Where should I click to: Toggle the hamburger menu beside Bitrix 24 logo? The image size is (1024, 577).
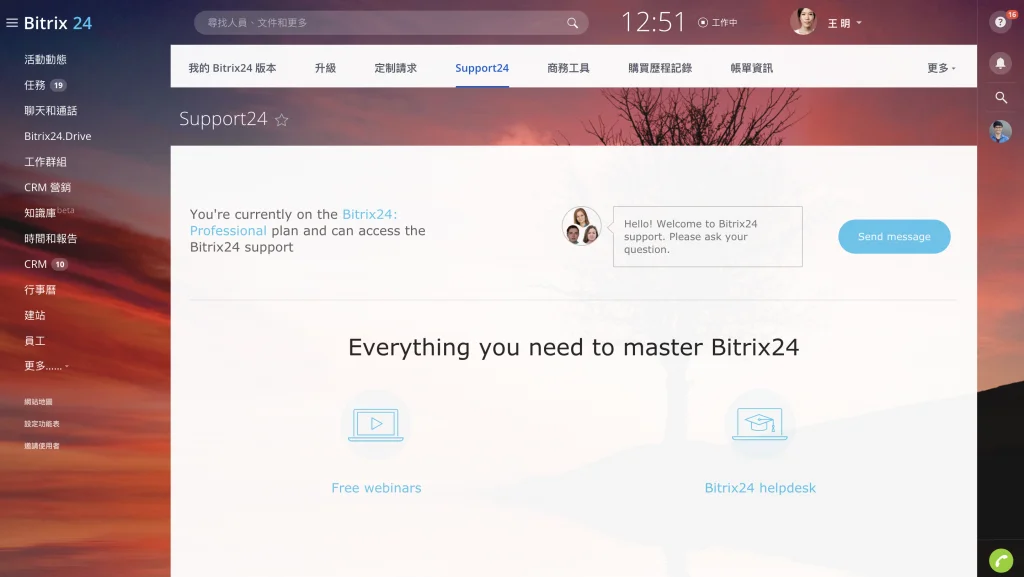click(12, 23)
